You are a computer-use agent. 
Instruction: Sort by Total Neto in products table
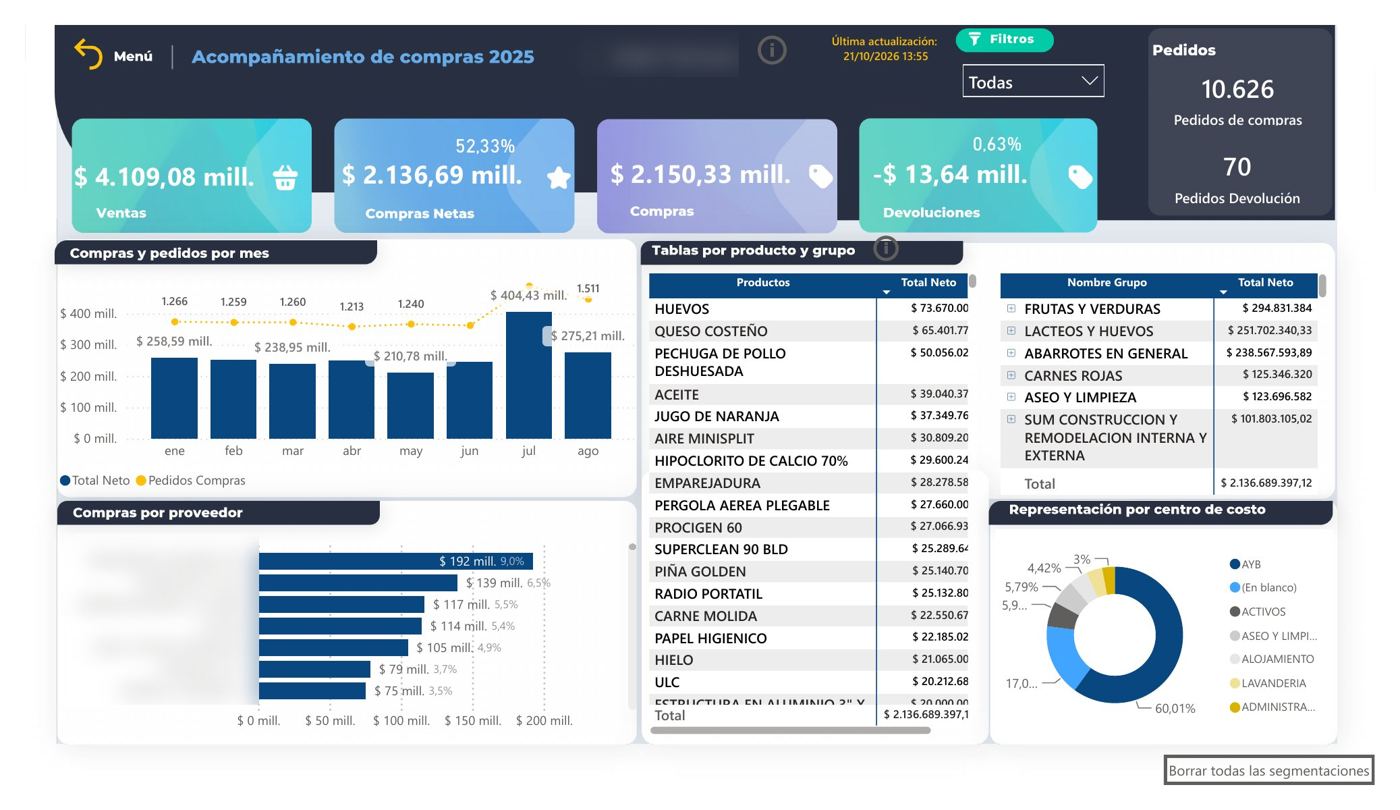point(928,283)
